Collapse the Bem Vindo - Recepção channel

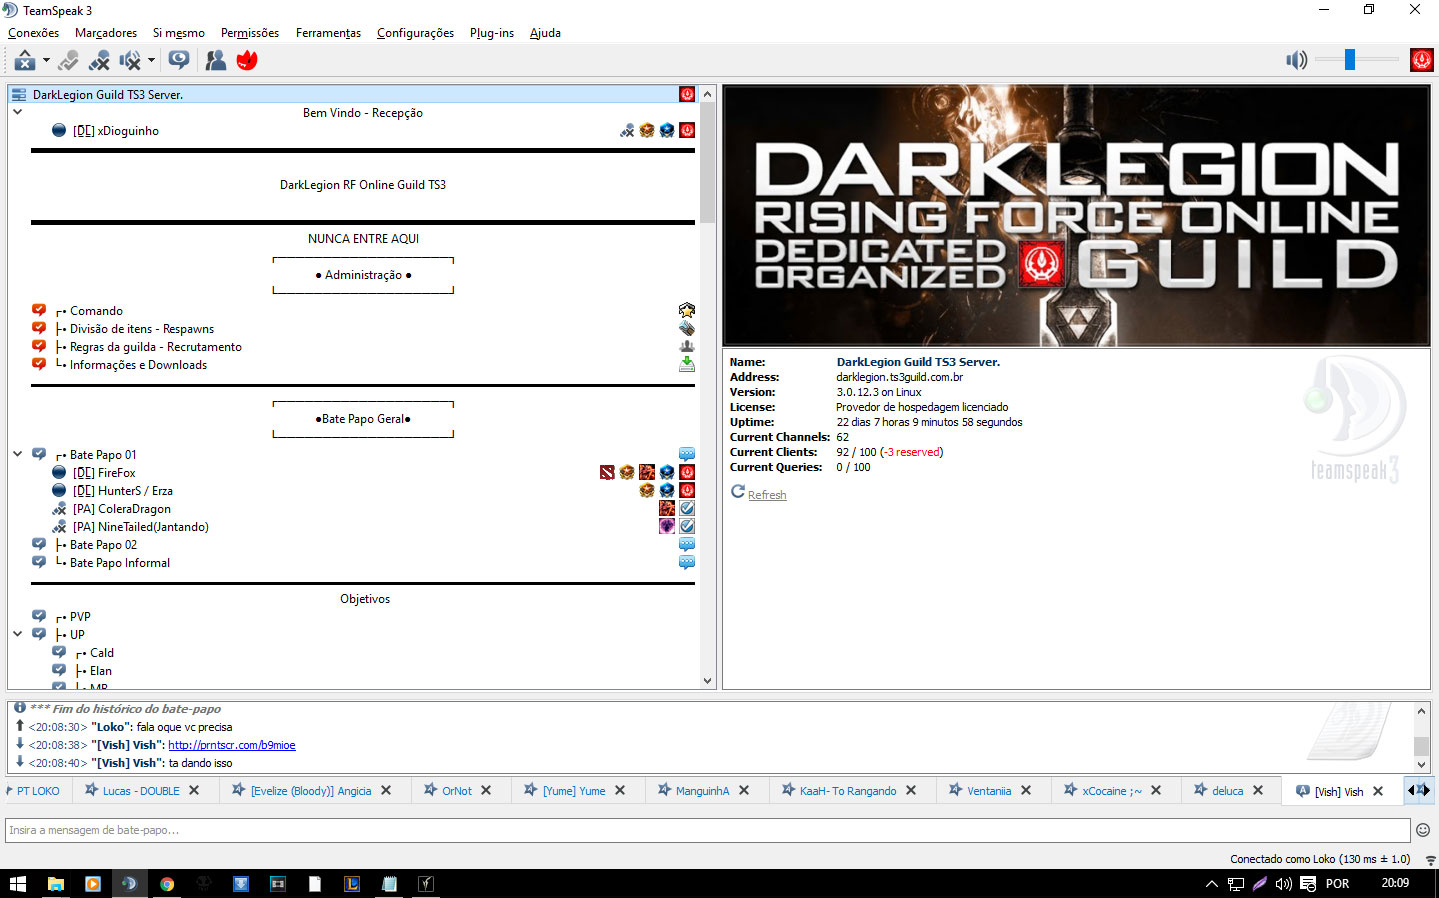click(x=17, y=112)
